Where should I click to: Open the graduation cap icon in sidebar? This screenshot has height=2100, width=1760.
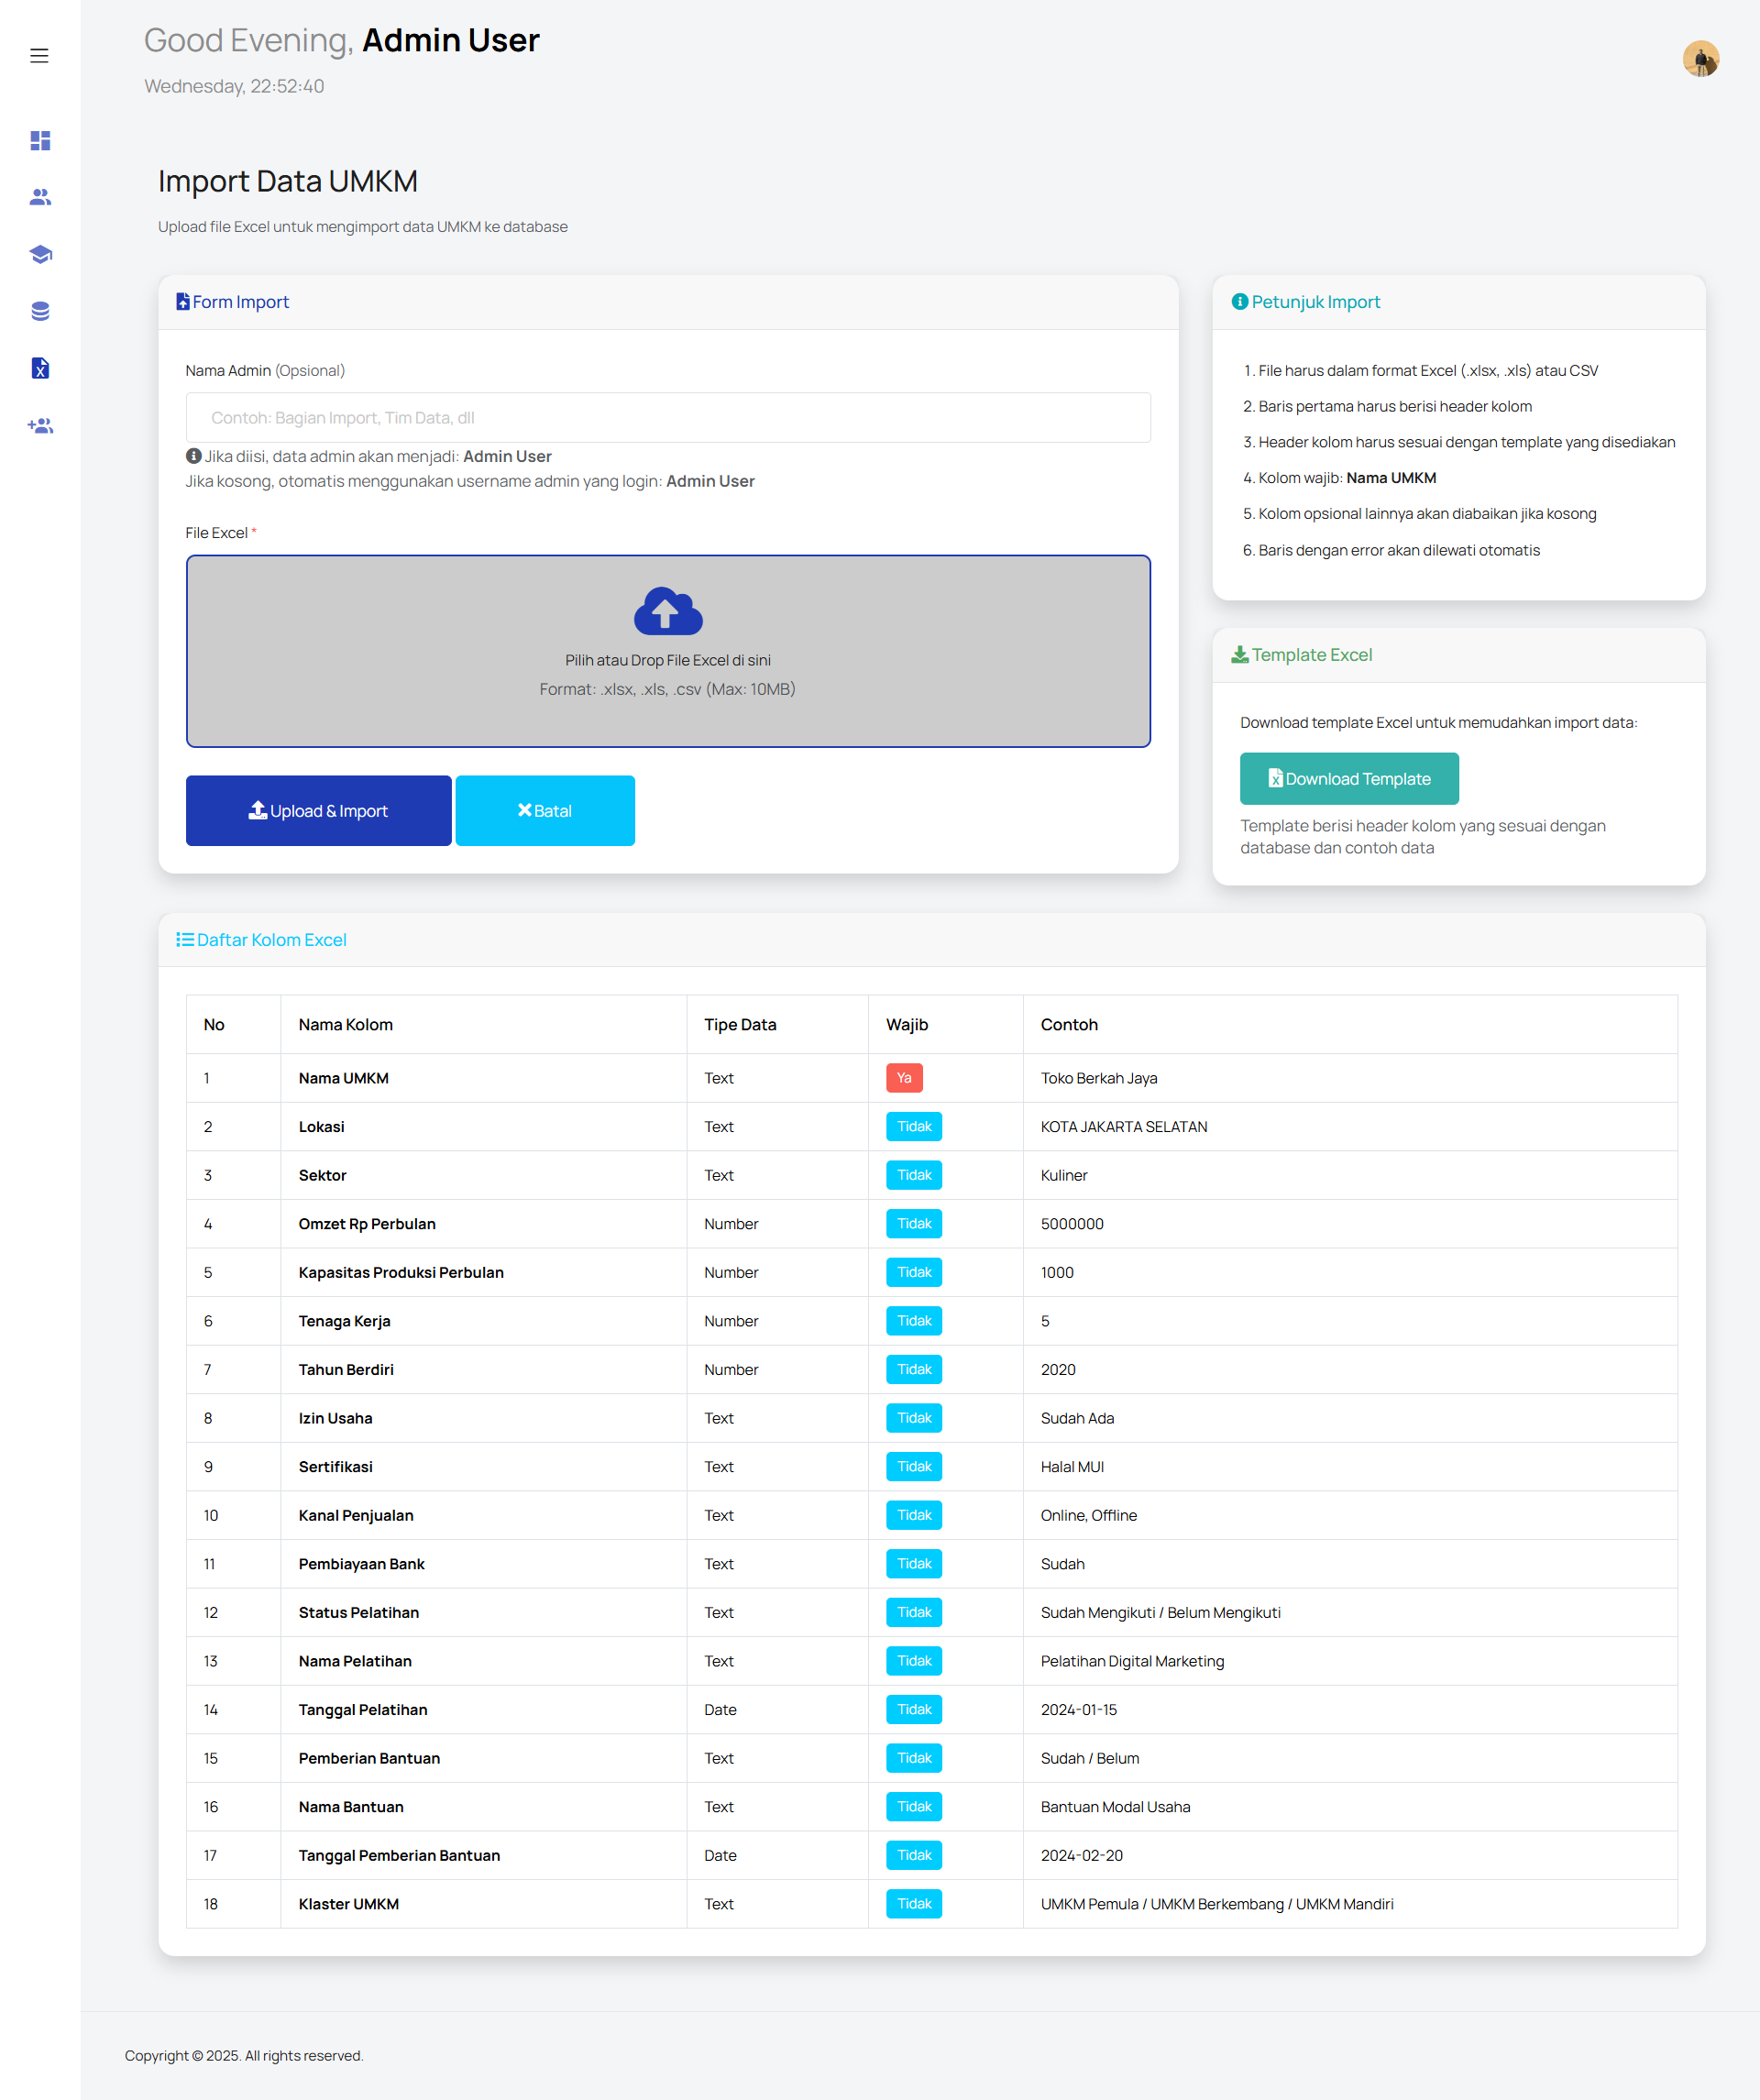click(40, 254)
